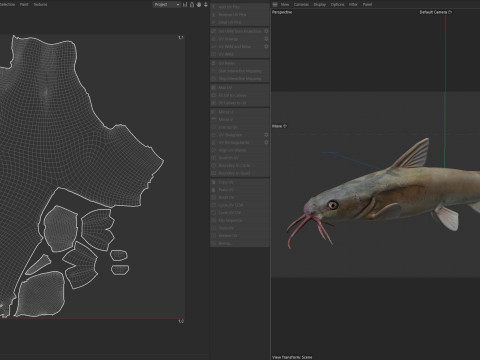This screenshot has width=480, height=360.
Task: Expand the More option in viewport
Action: click(x=279, y=126)
